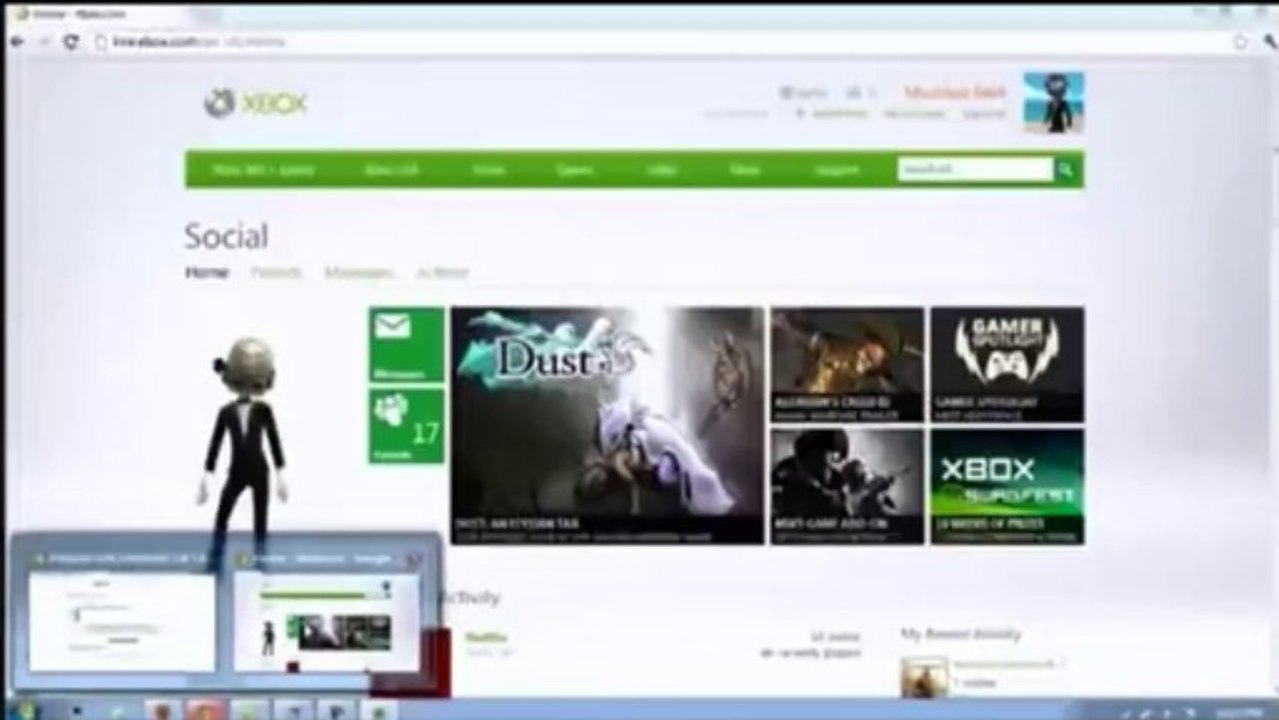1279x720 pixels.
Task: Open the Social menu in the green bar
Action: (x=488, y=170)
